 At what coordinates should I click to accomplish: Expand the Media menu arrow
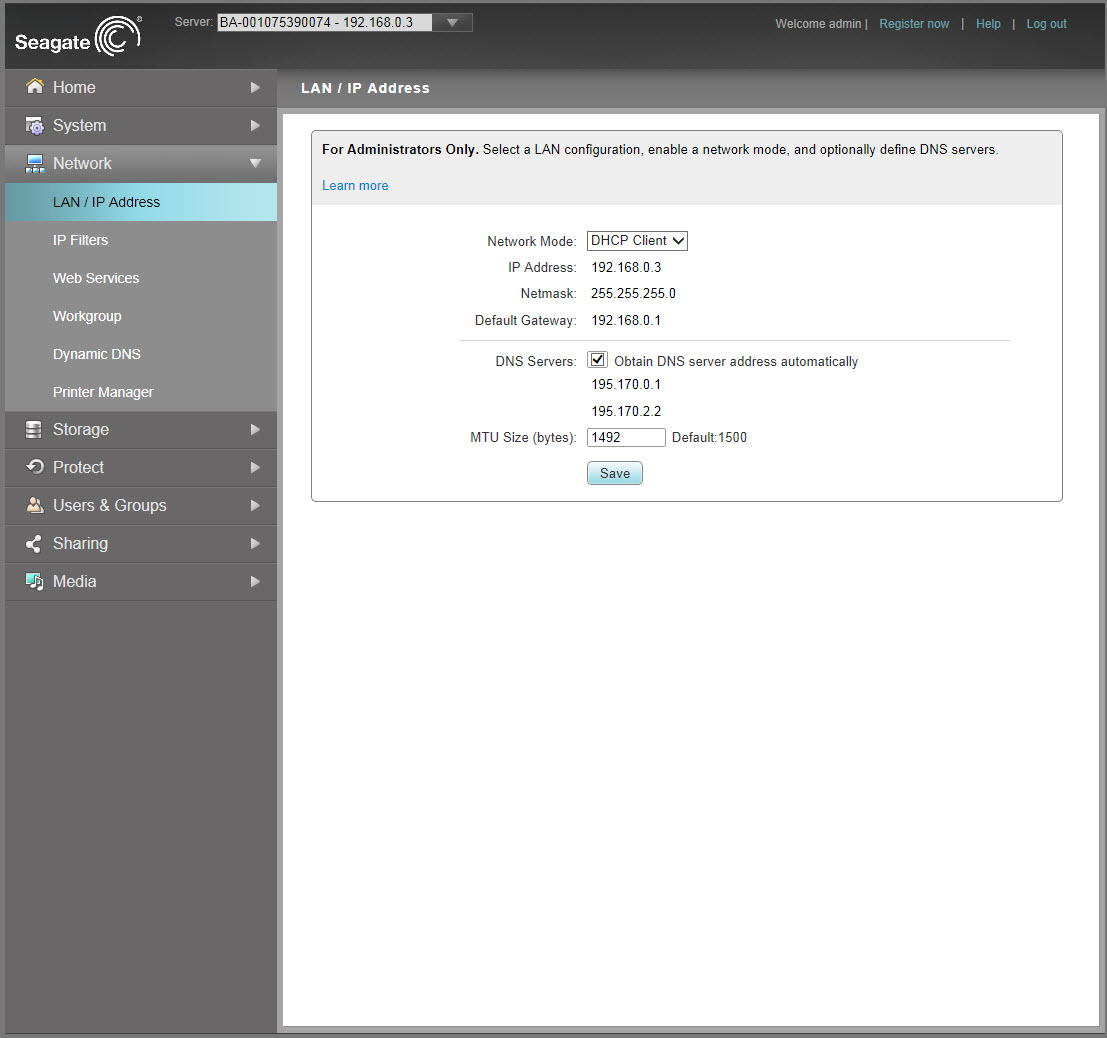pyautogui.click(x=255, y=582)
